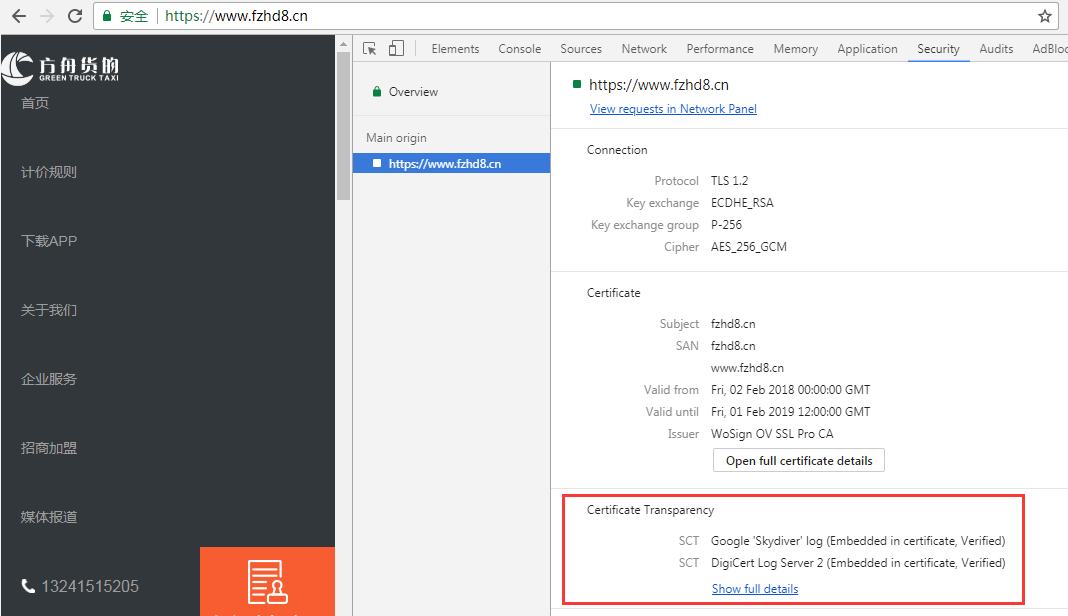Reload the page with refresh icon

[x=75, y=16]
